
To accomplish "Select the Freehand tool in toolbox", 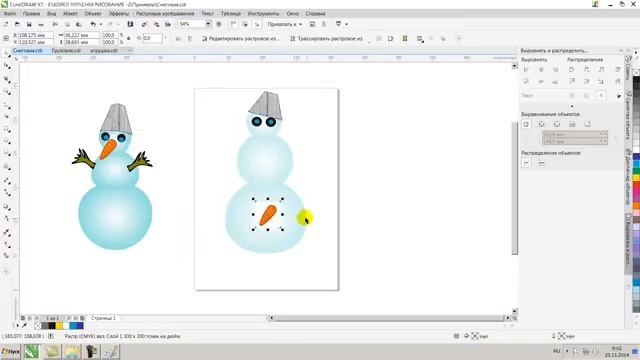I will click(x=7, y=105).
